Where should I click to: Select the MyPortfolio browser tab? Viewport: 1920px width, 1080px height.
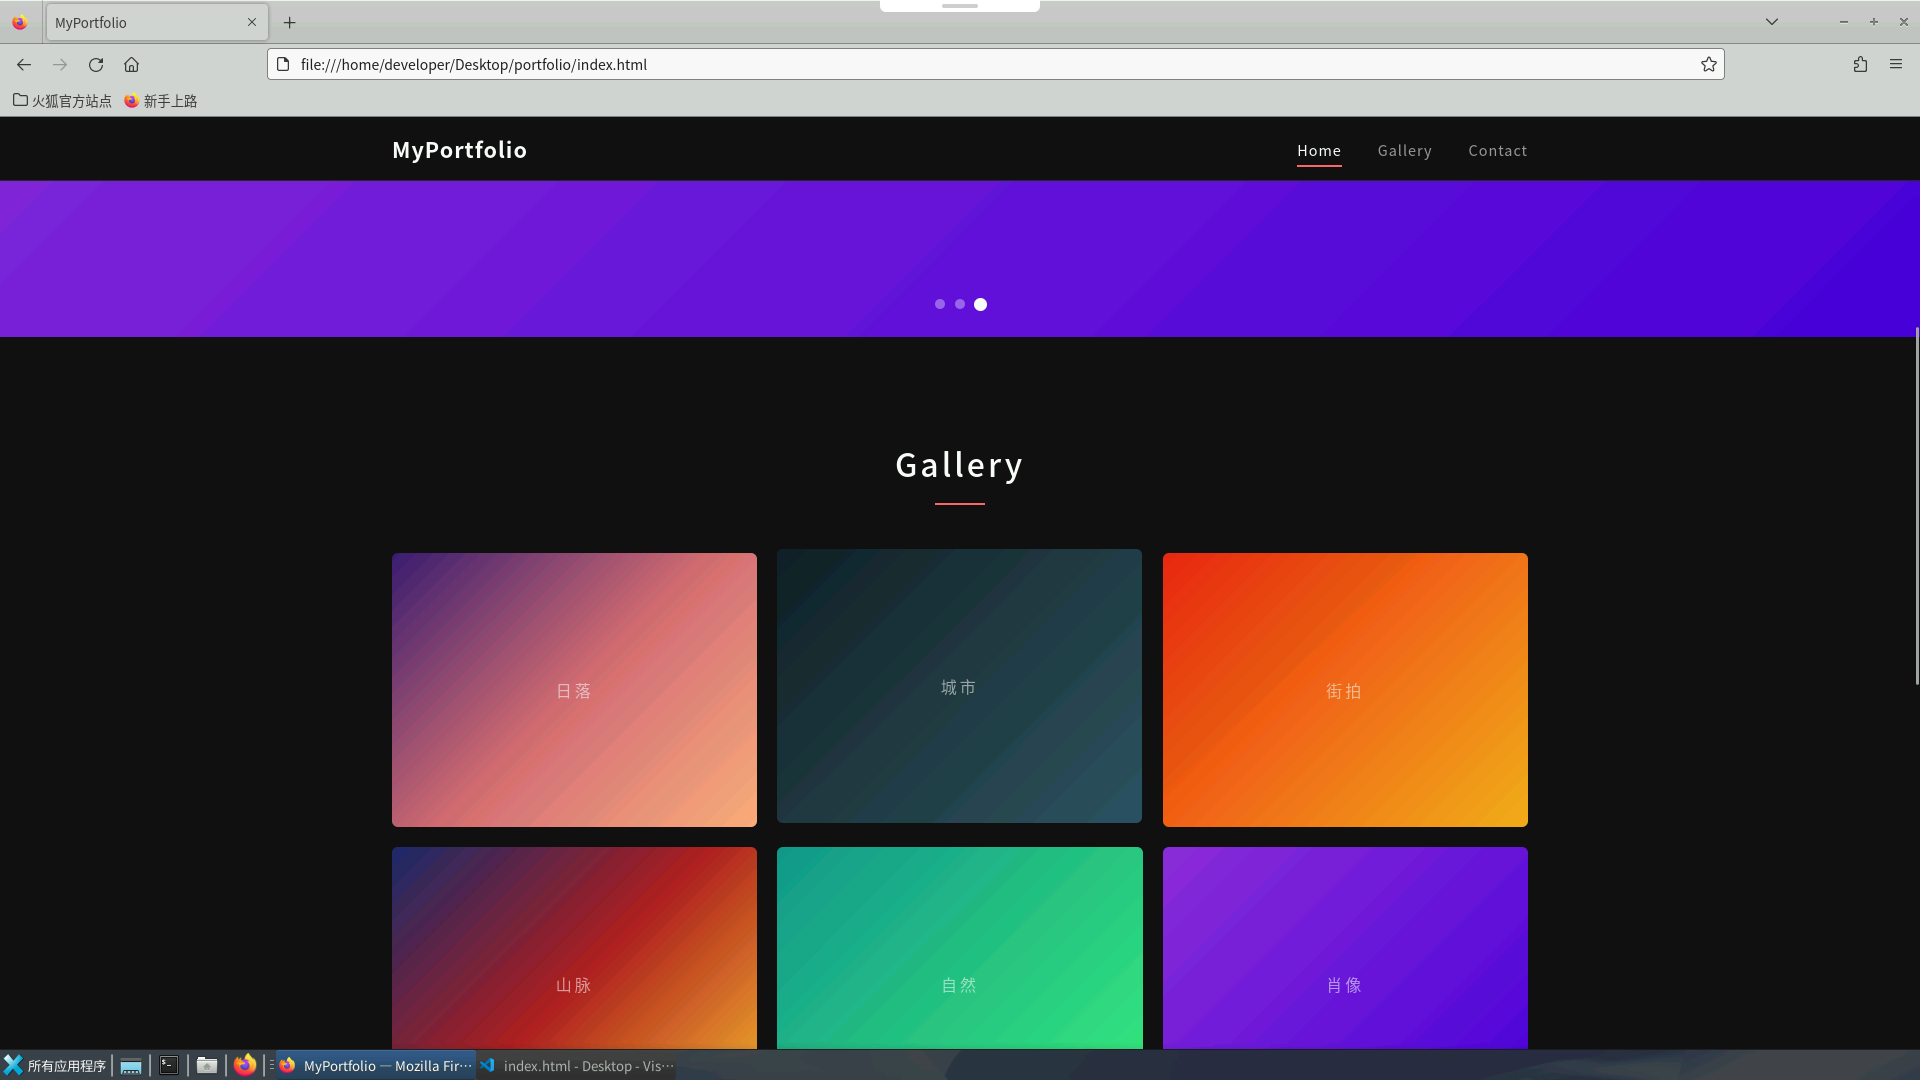pos(157,22)
